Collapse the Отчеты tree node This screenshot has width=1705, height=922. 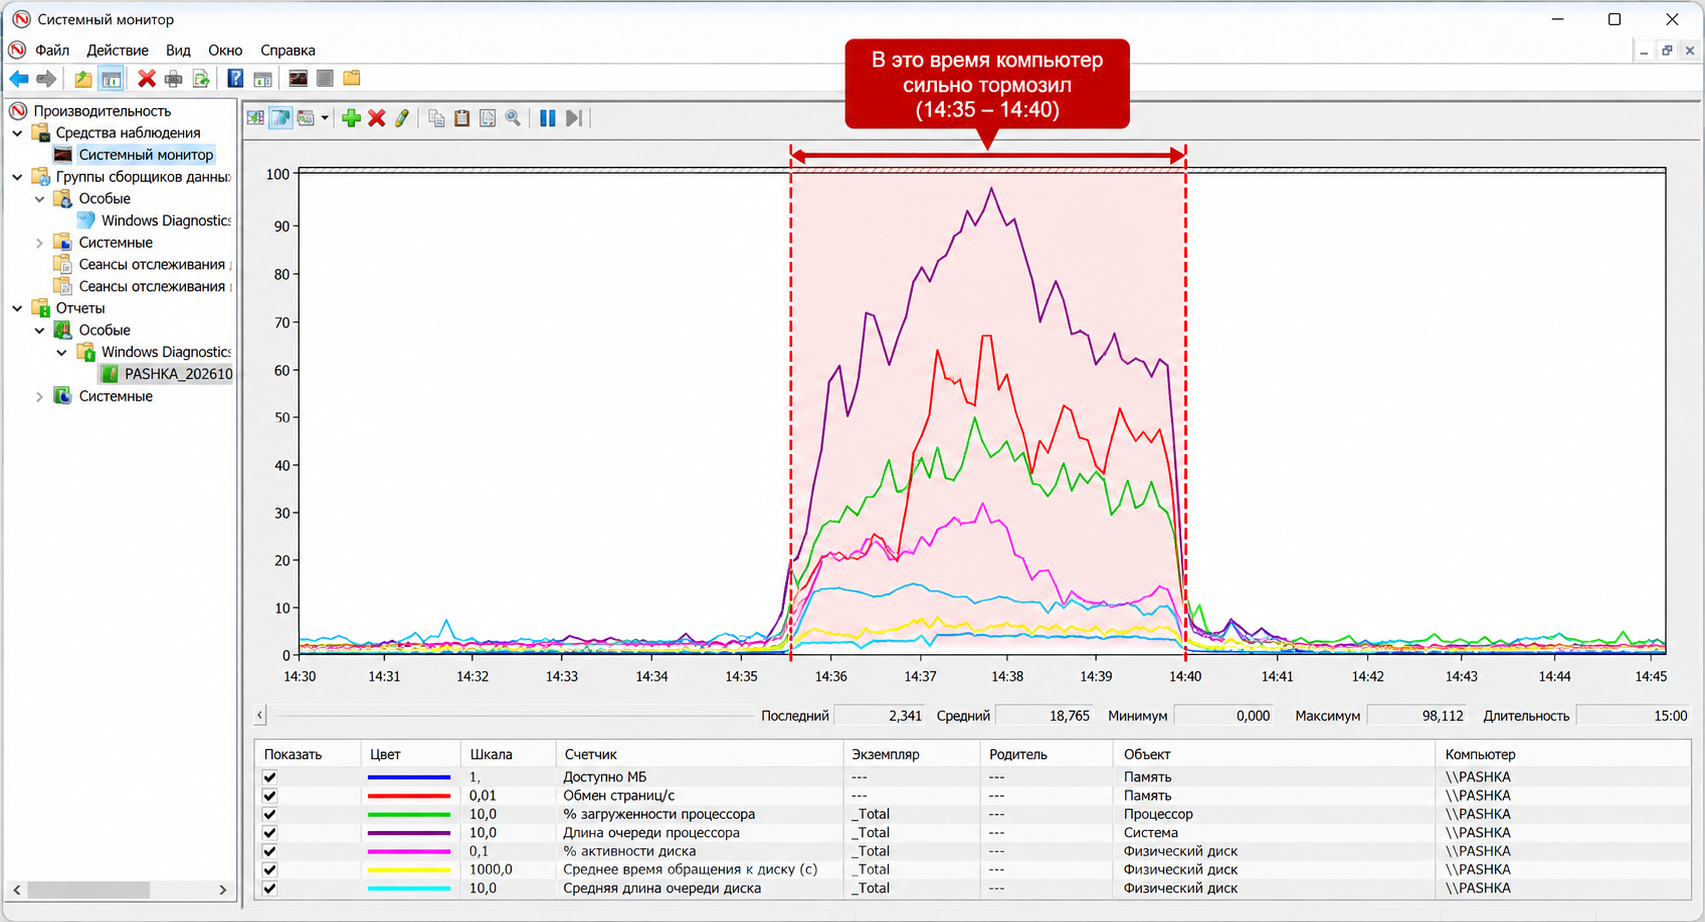18,308
